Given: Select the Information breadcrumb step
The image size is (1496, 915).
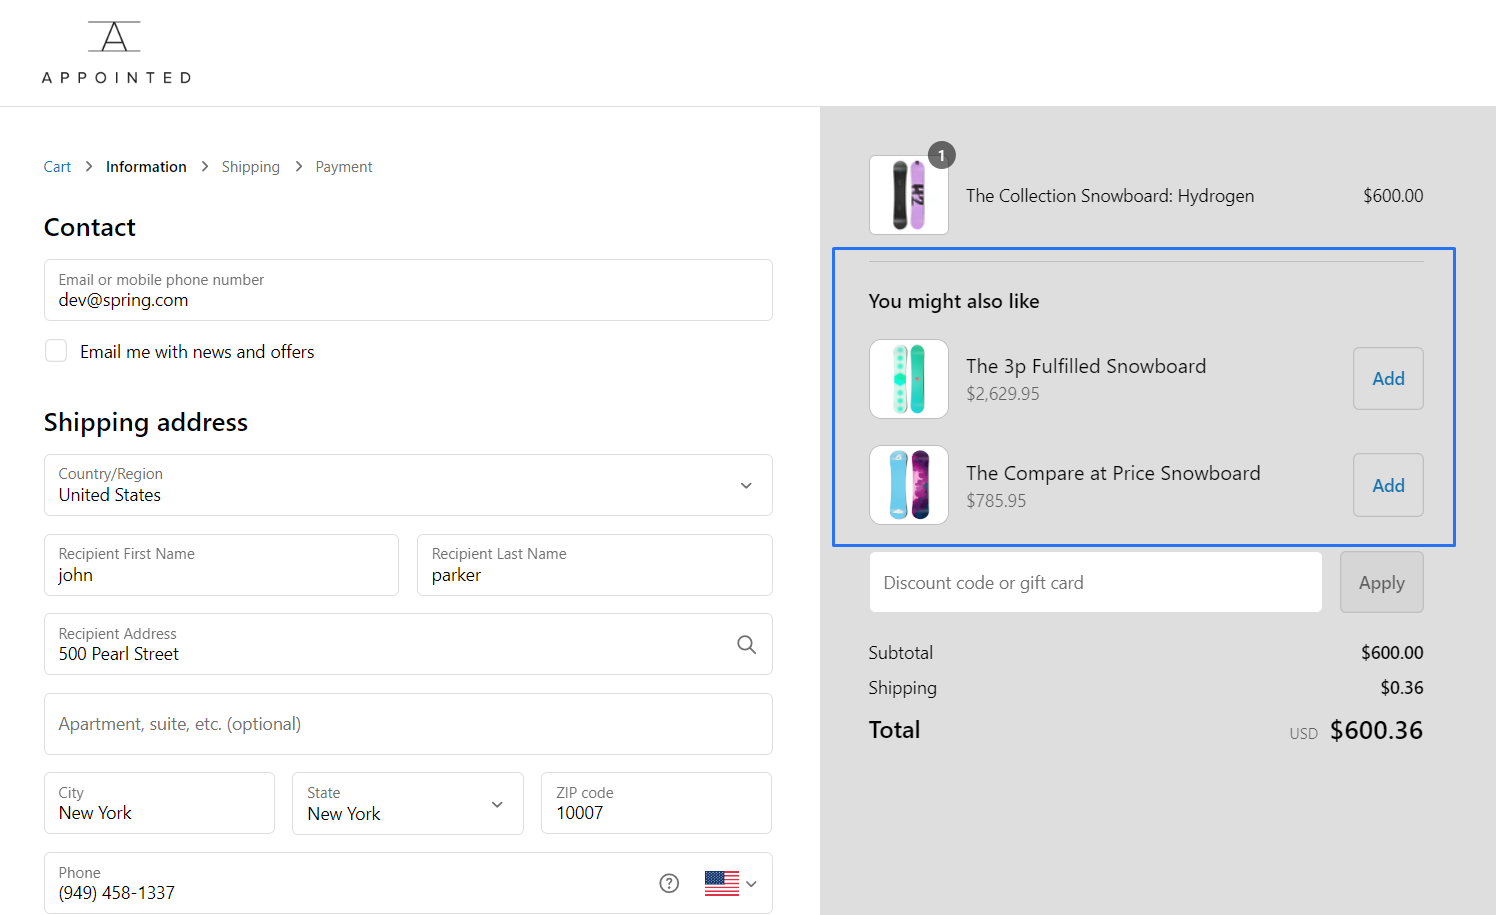Looking at the screenshot, I should coord(146,167).
